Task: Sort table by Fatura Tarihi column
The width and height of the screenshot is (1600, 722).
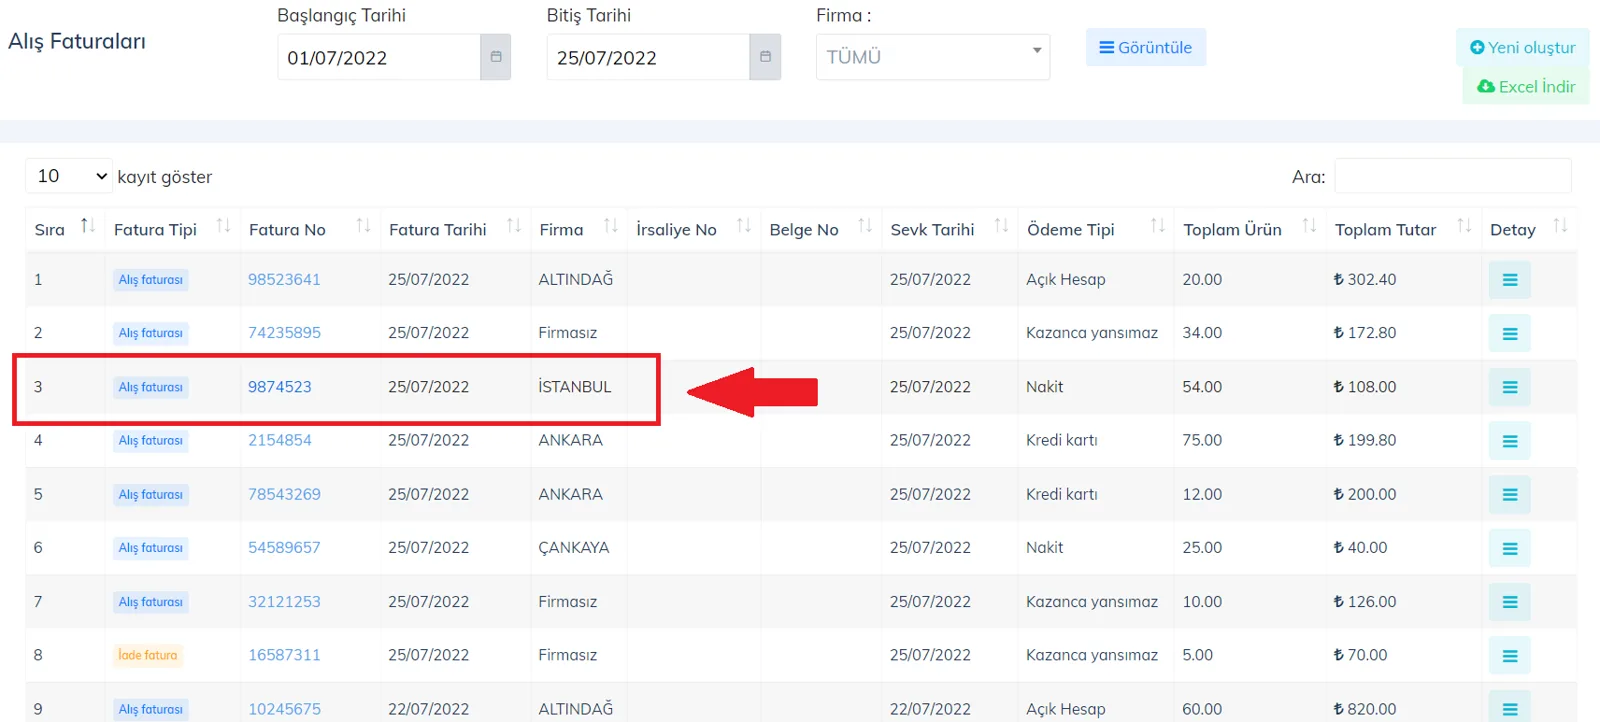Action: 455,229
